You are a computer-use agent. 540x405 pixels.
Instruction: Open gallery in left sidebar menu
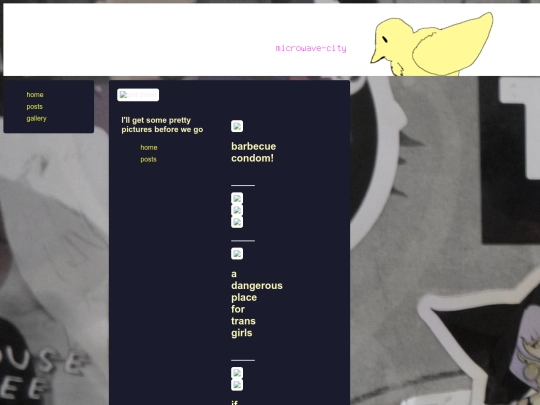[37, 118]
